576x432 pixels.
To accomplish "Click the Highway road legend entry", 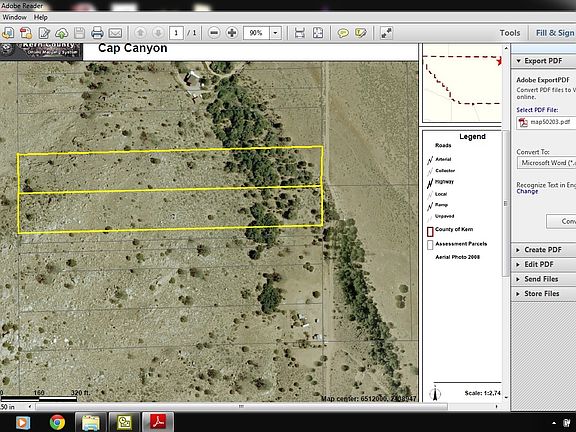I will click(440, 182).
